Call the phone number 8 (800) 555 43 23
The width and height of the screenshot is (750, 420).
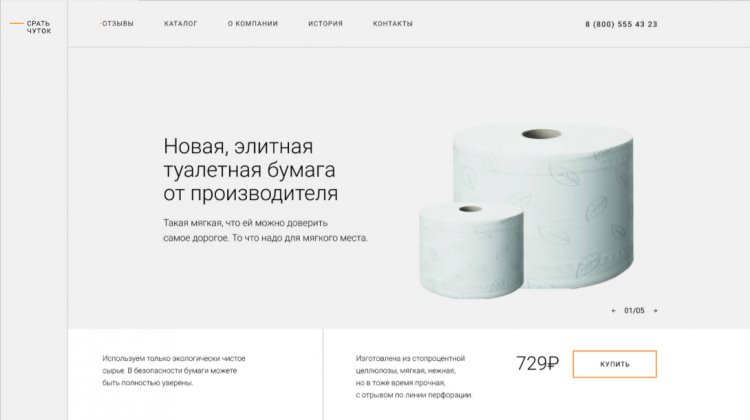click(x=621, y=24)
